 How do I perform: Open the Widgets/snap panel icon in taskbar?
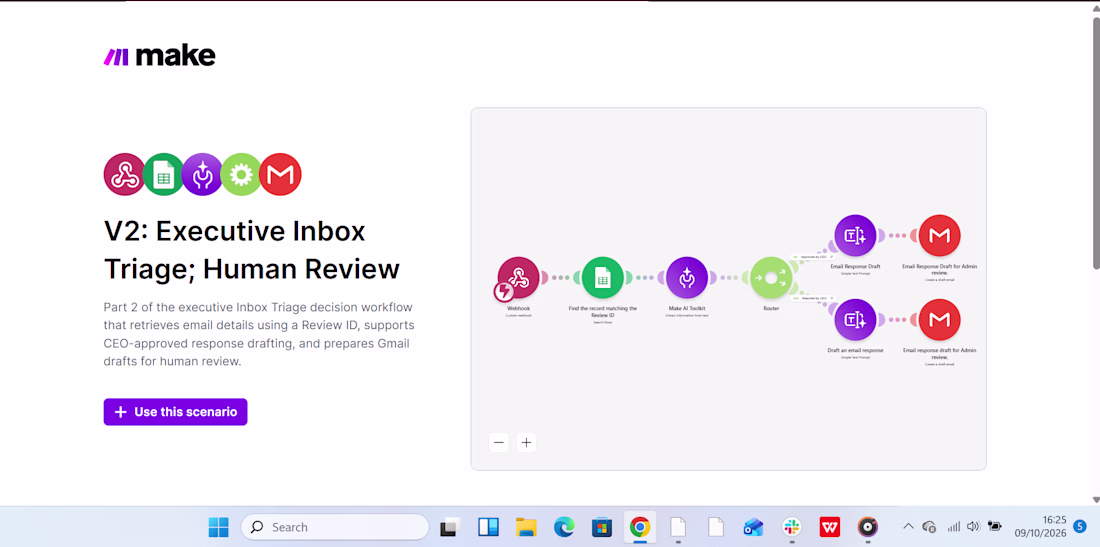(488, 527)
